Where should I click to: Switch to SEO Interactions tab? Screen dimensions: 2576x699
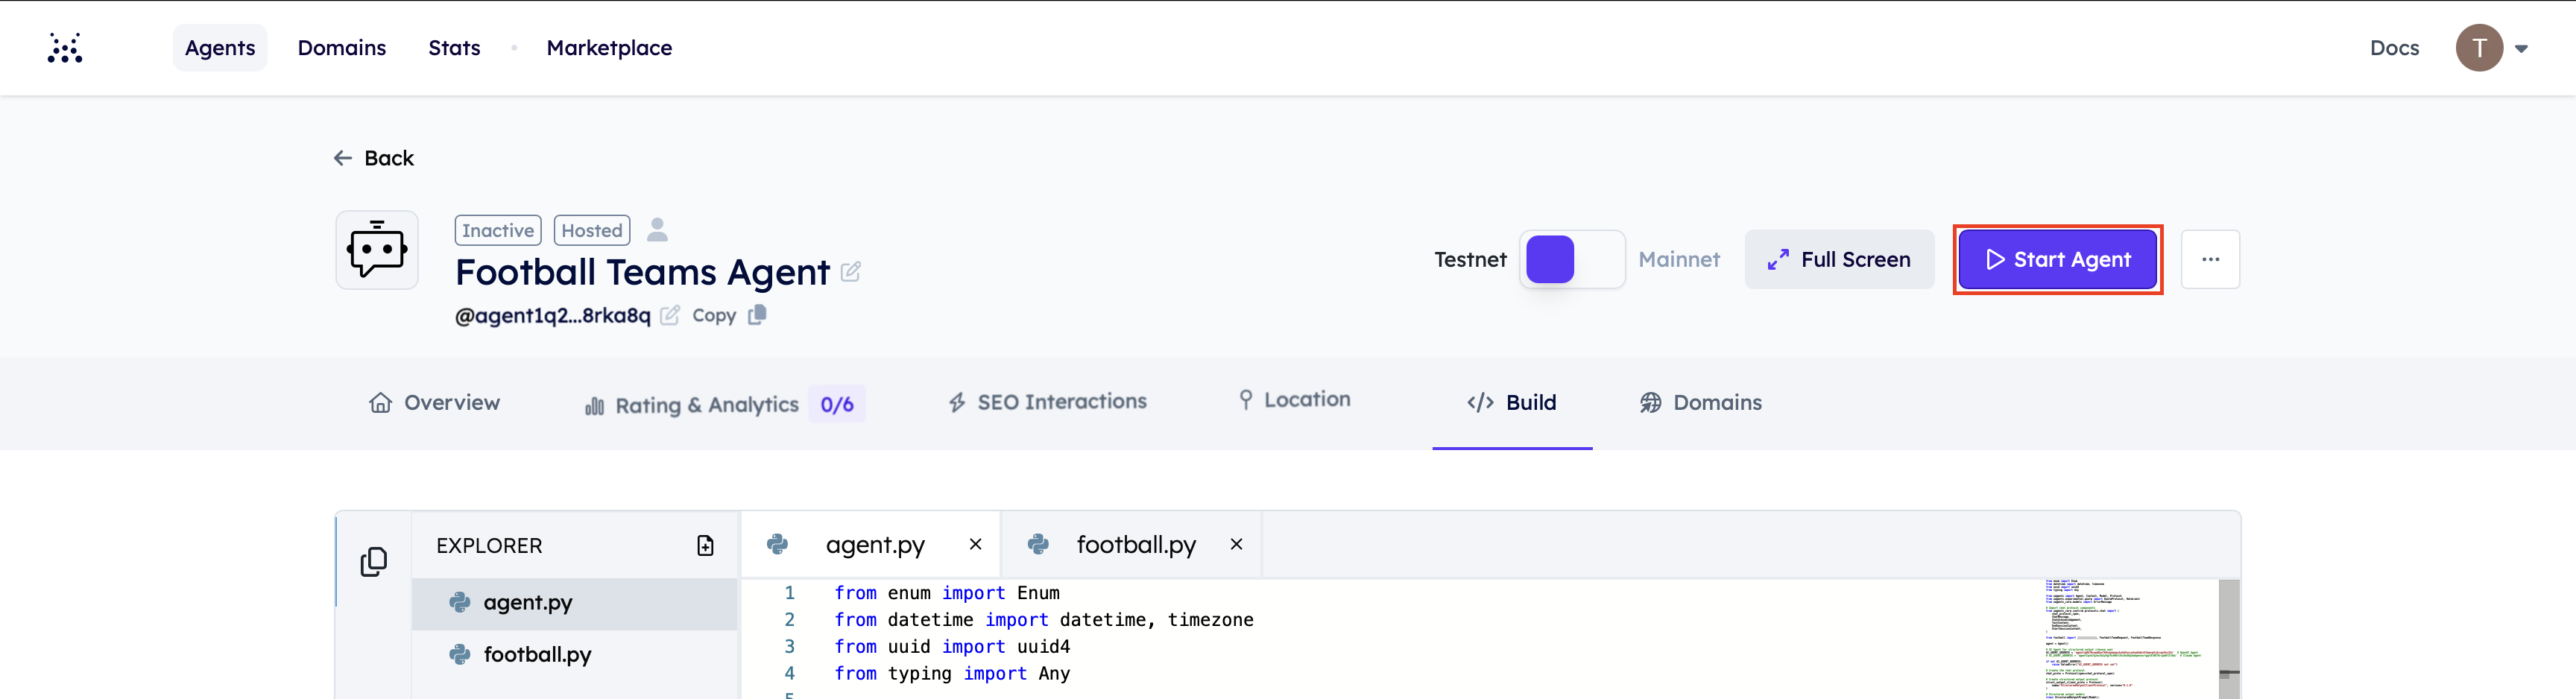1047,401
